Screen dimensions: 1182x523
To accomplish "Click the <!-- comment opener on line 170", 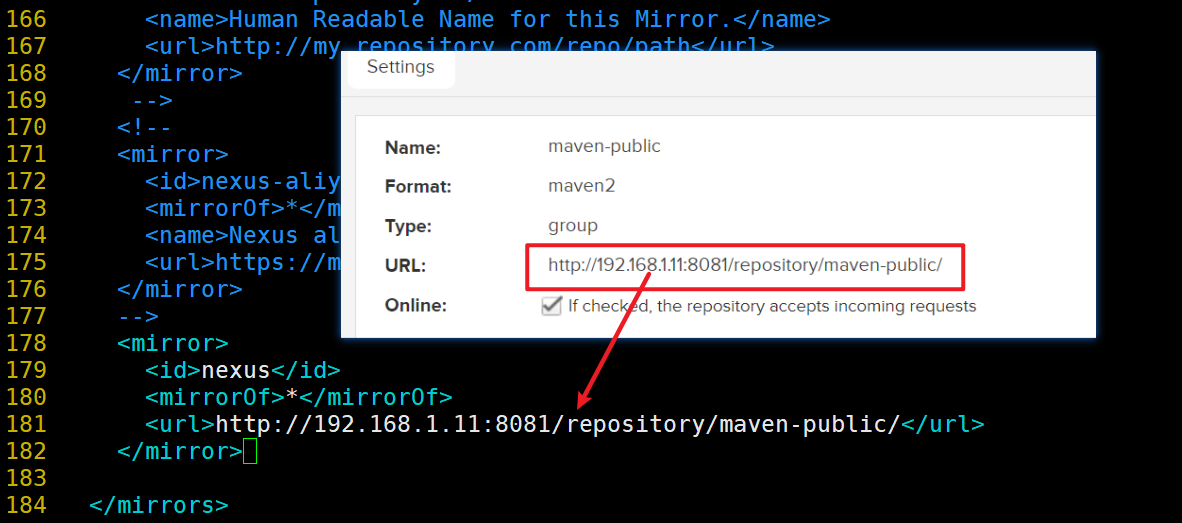I will tap(145, 127).
